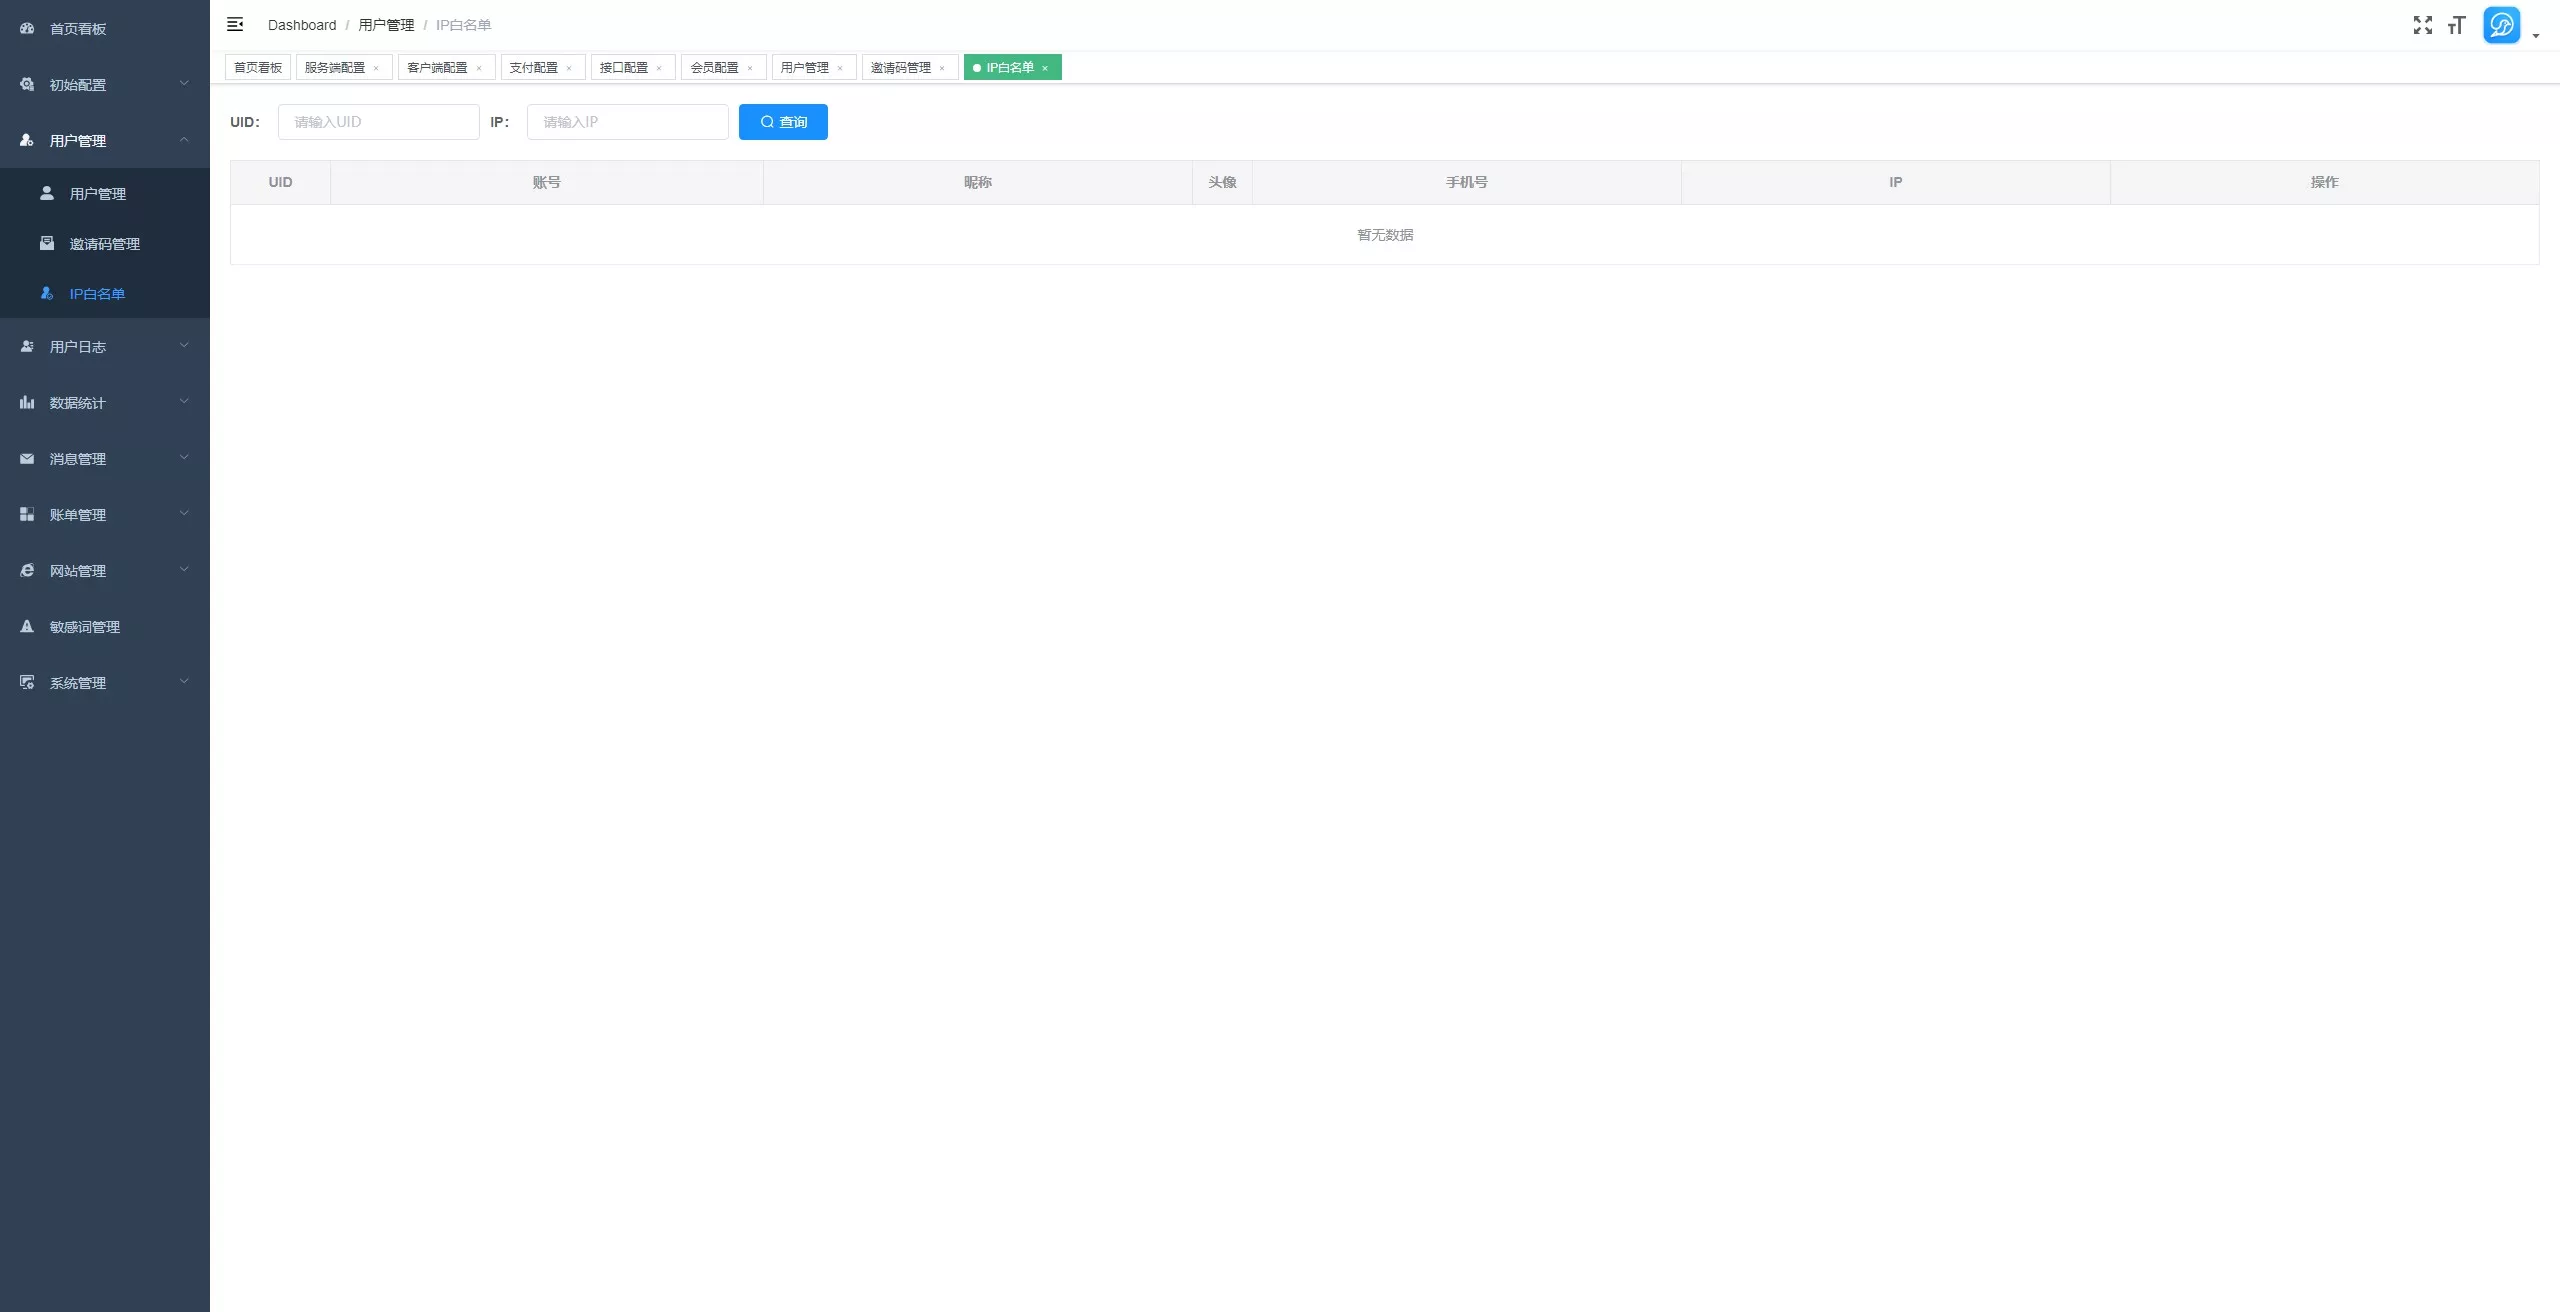Close the IP白名单 tab

(1045, 68)
